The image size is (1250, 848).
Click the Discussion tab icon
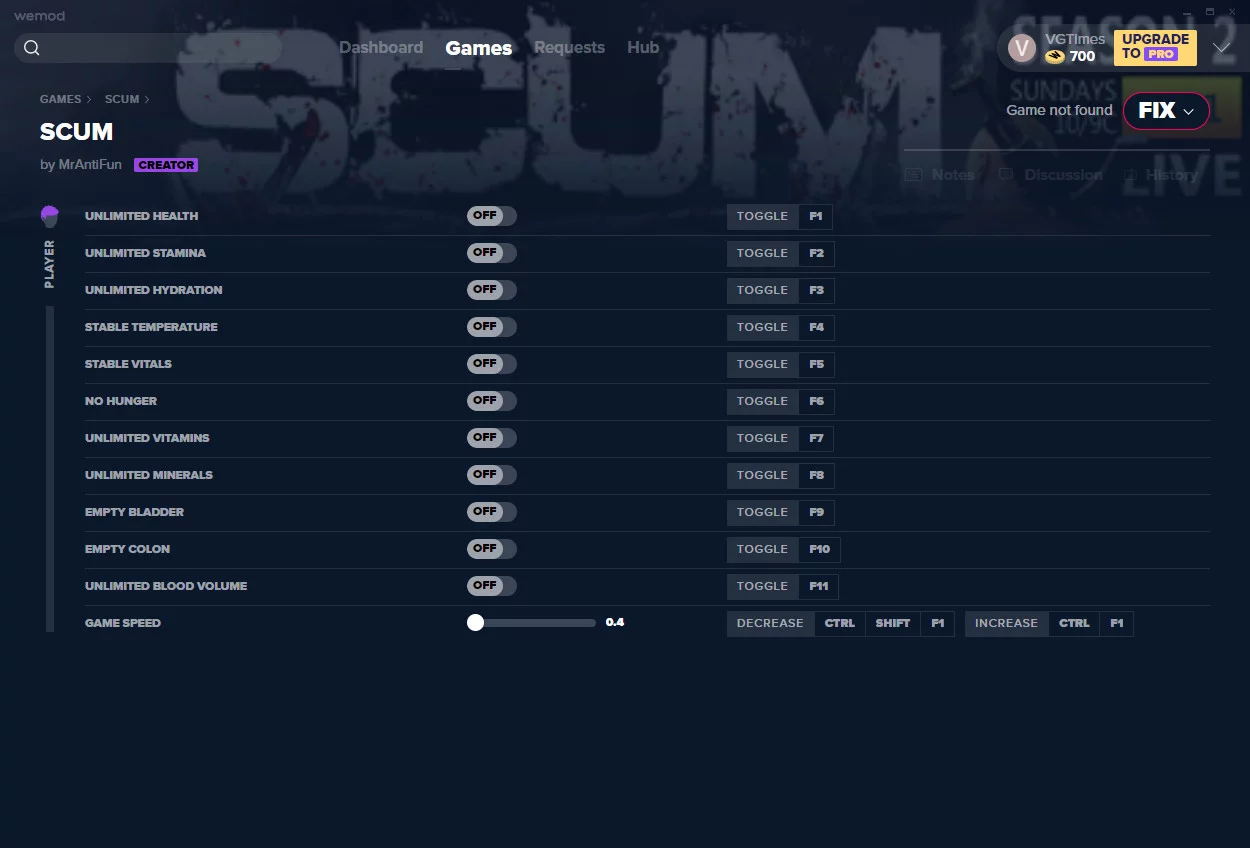coord(1006,175)
